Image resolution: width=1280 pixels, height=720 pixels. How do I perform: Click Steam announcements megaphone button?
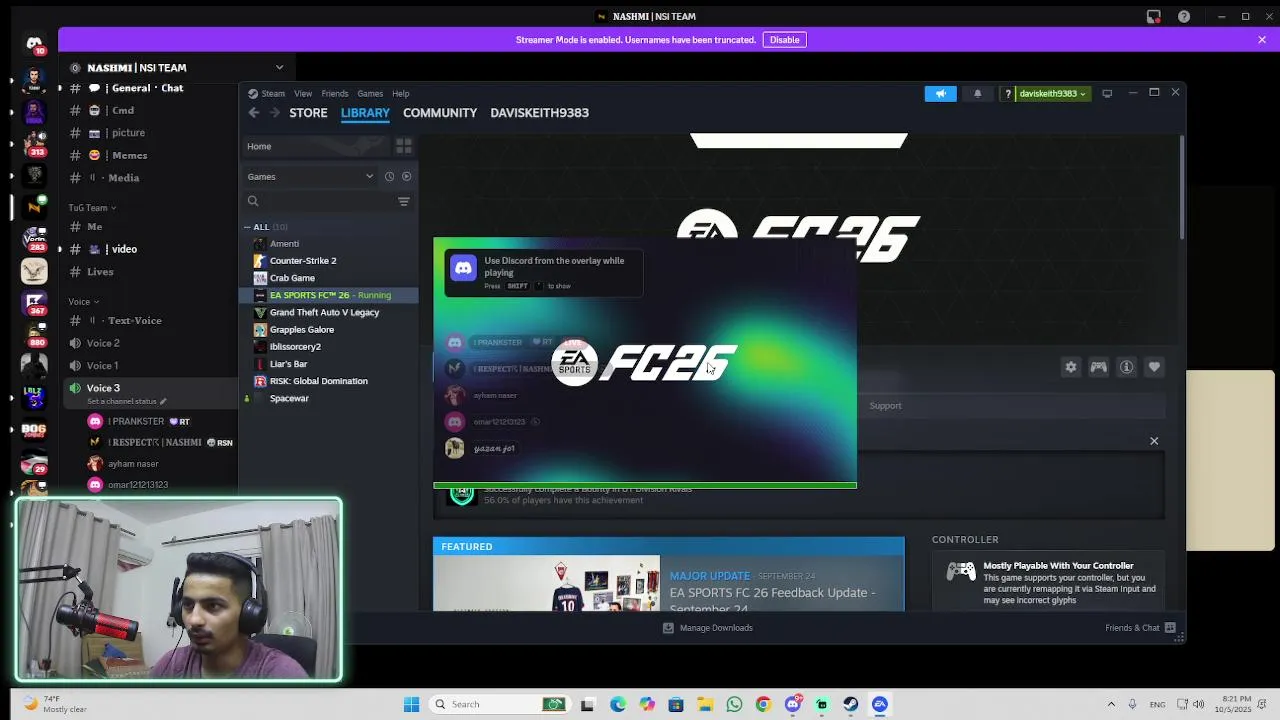tap(940, 93)
